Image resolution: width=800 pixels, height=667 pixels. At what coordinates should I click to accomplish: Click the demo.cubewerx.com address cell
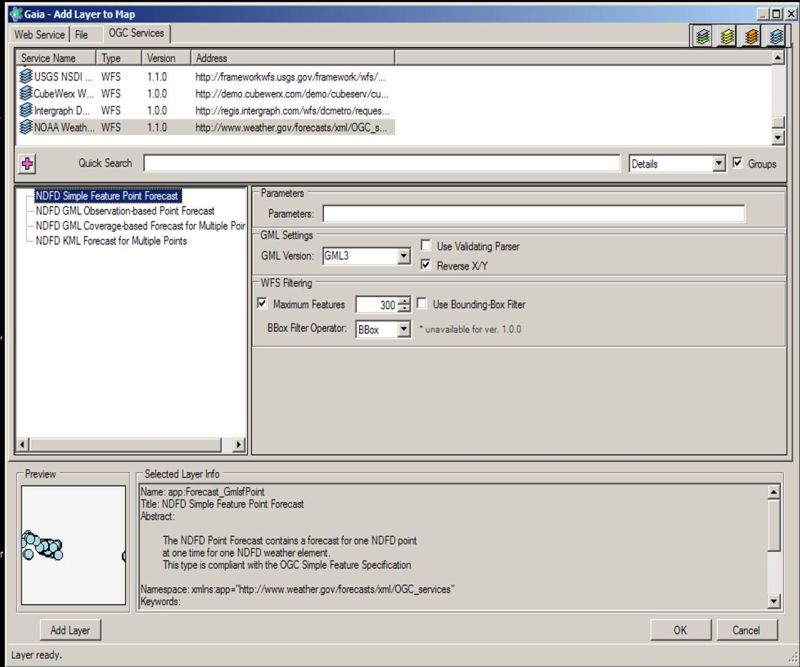[x=292, y=93]
